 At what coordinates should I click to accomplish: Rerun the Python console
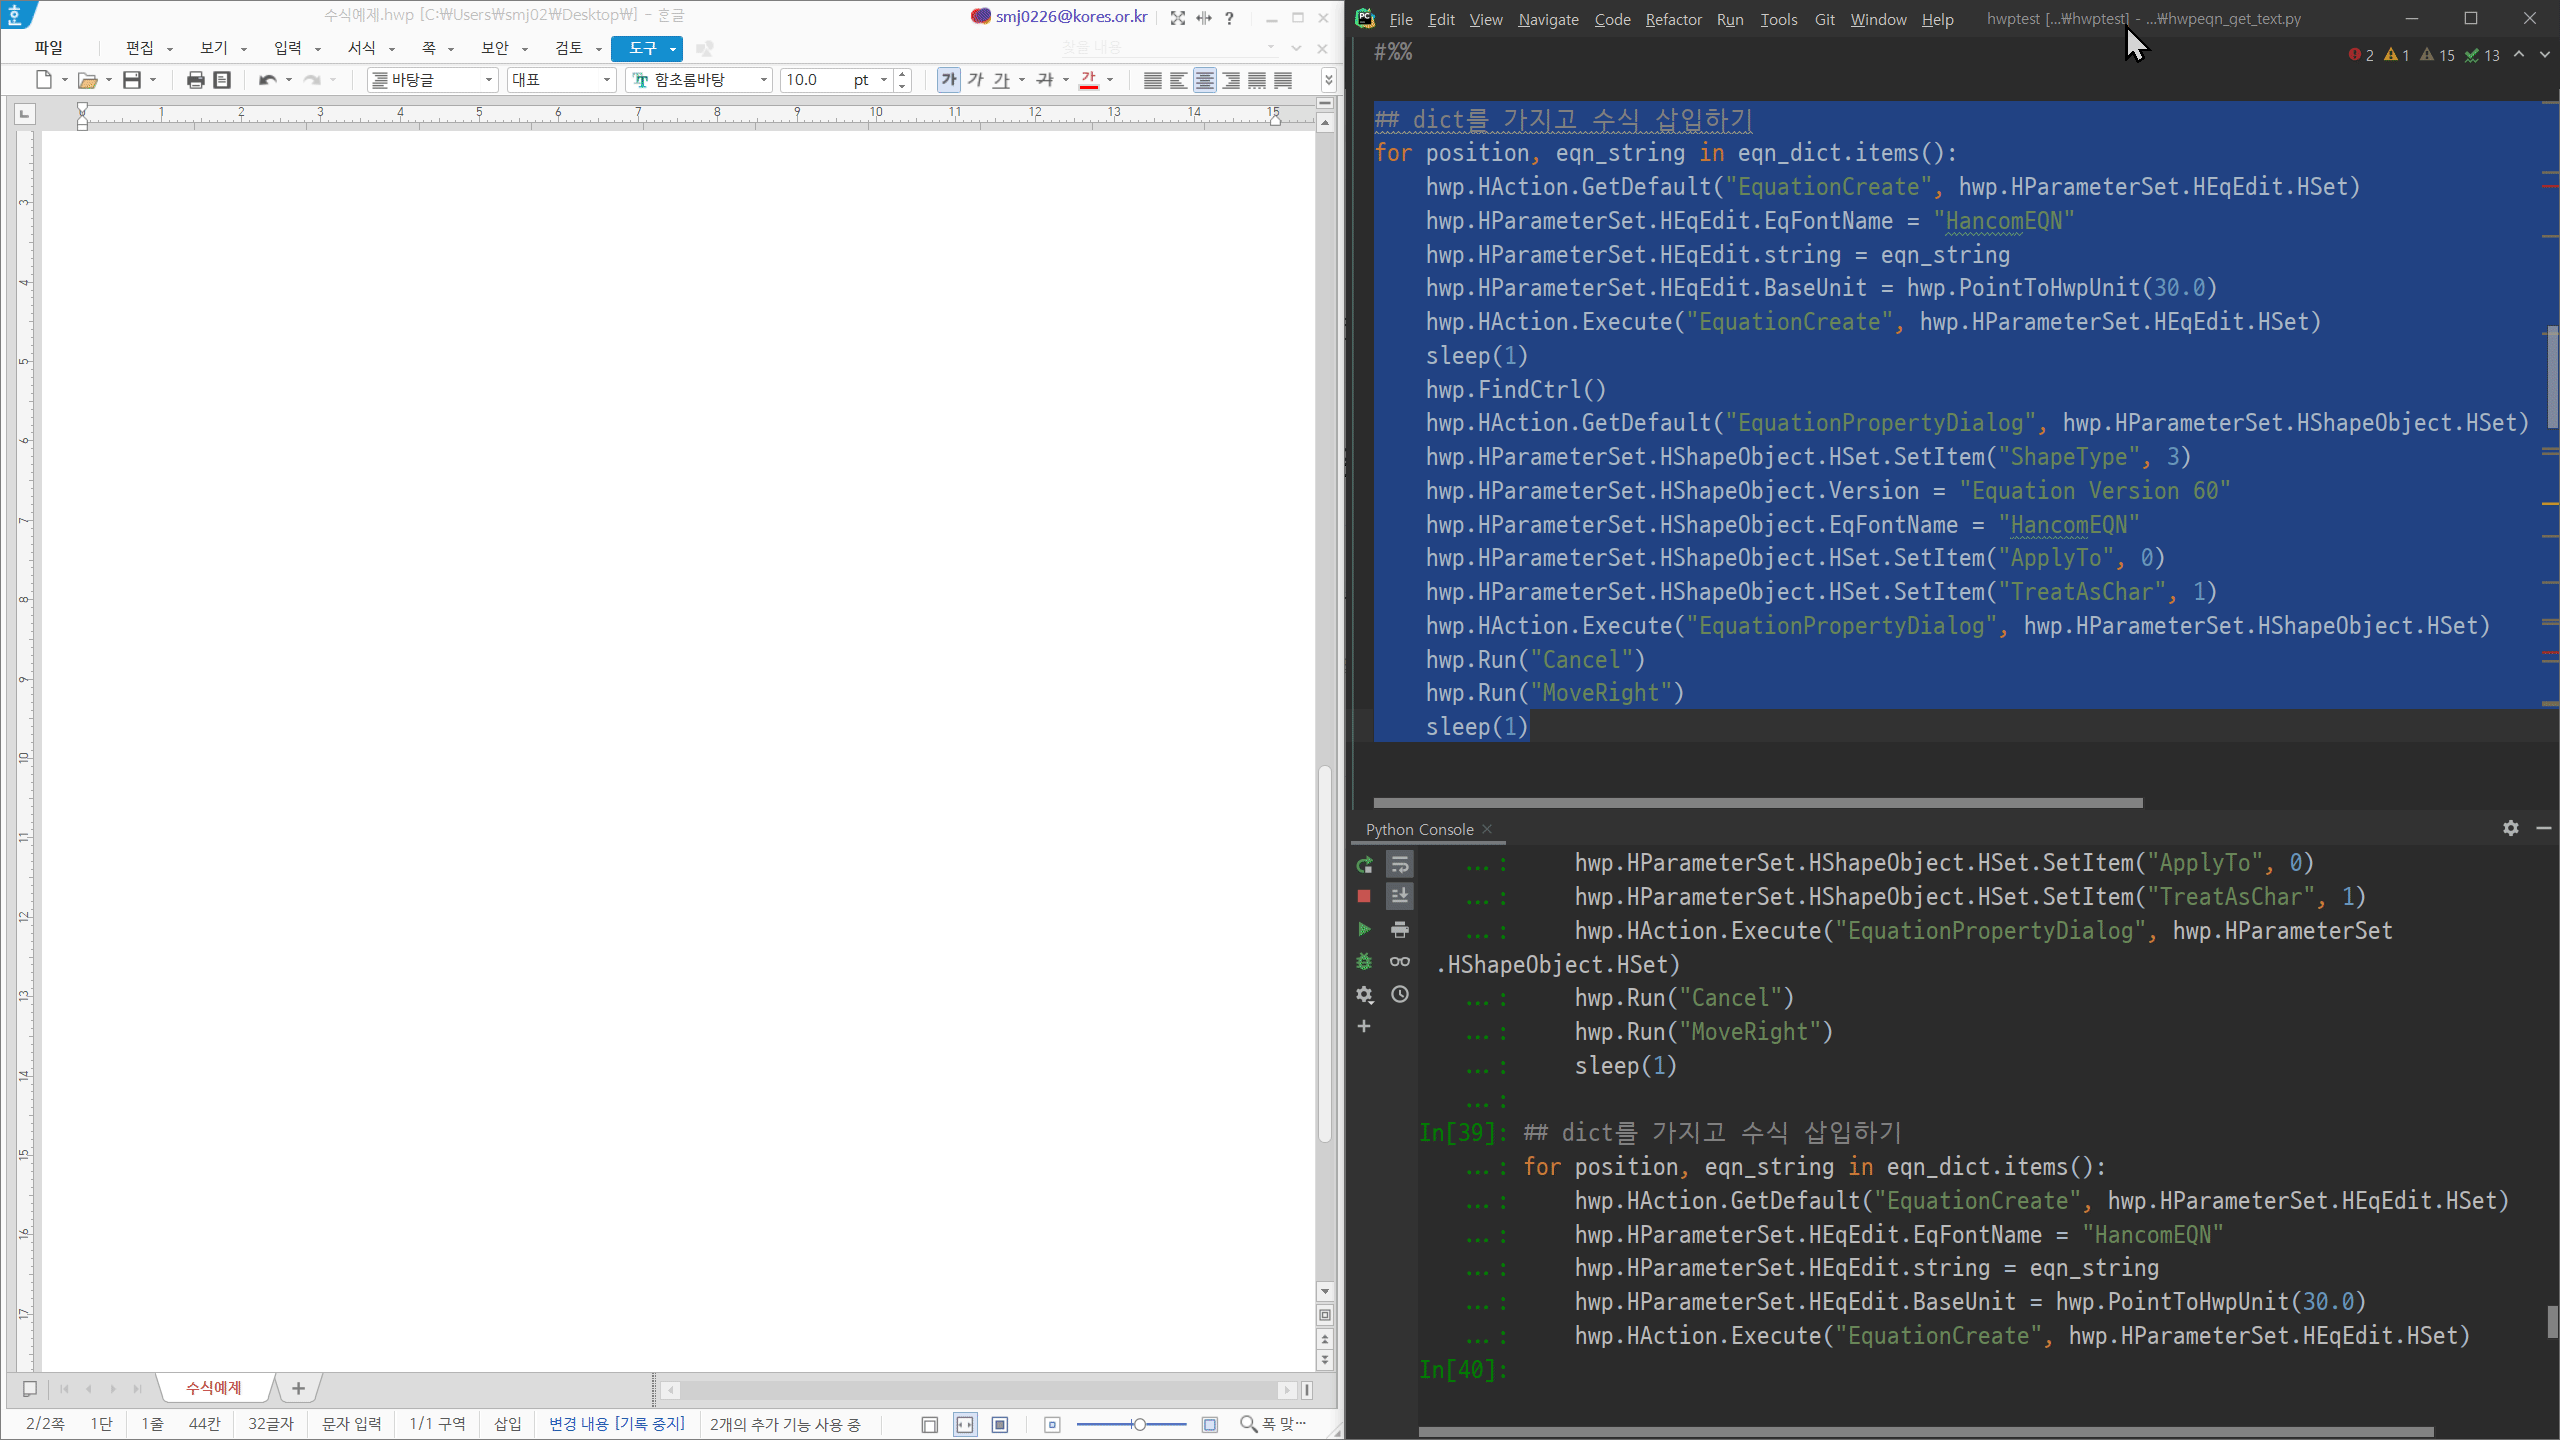(x=1364, y=864)
